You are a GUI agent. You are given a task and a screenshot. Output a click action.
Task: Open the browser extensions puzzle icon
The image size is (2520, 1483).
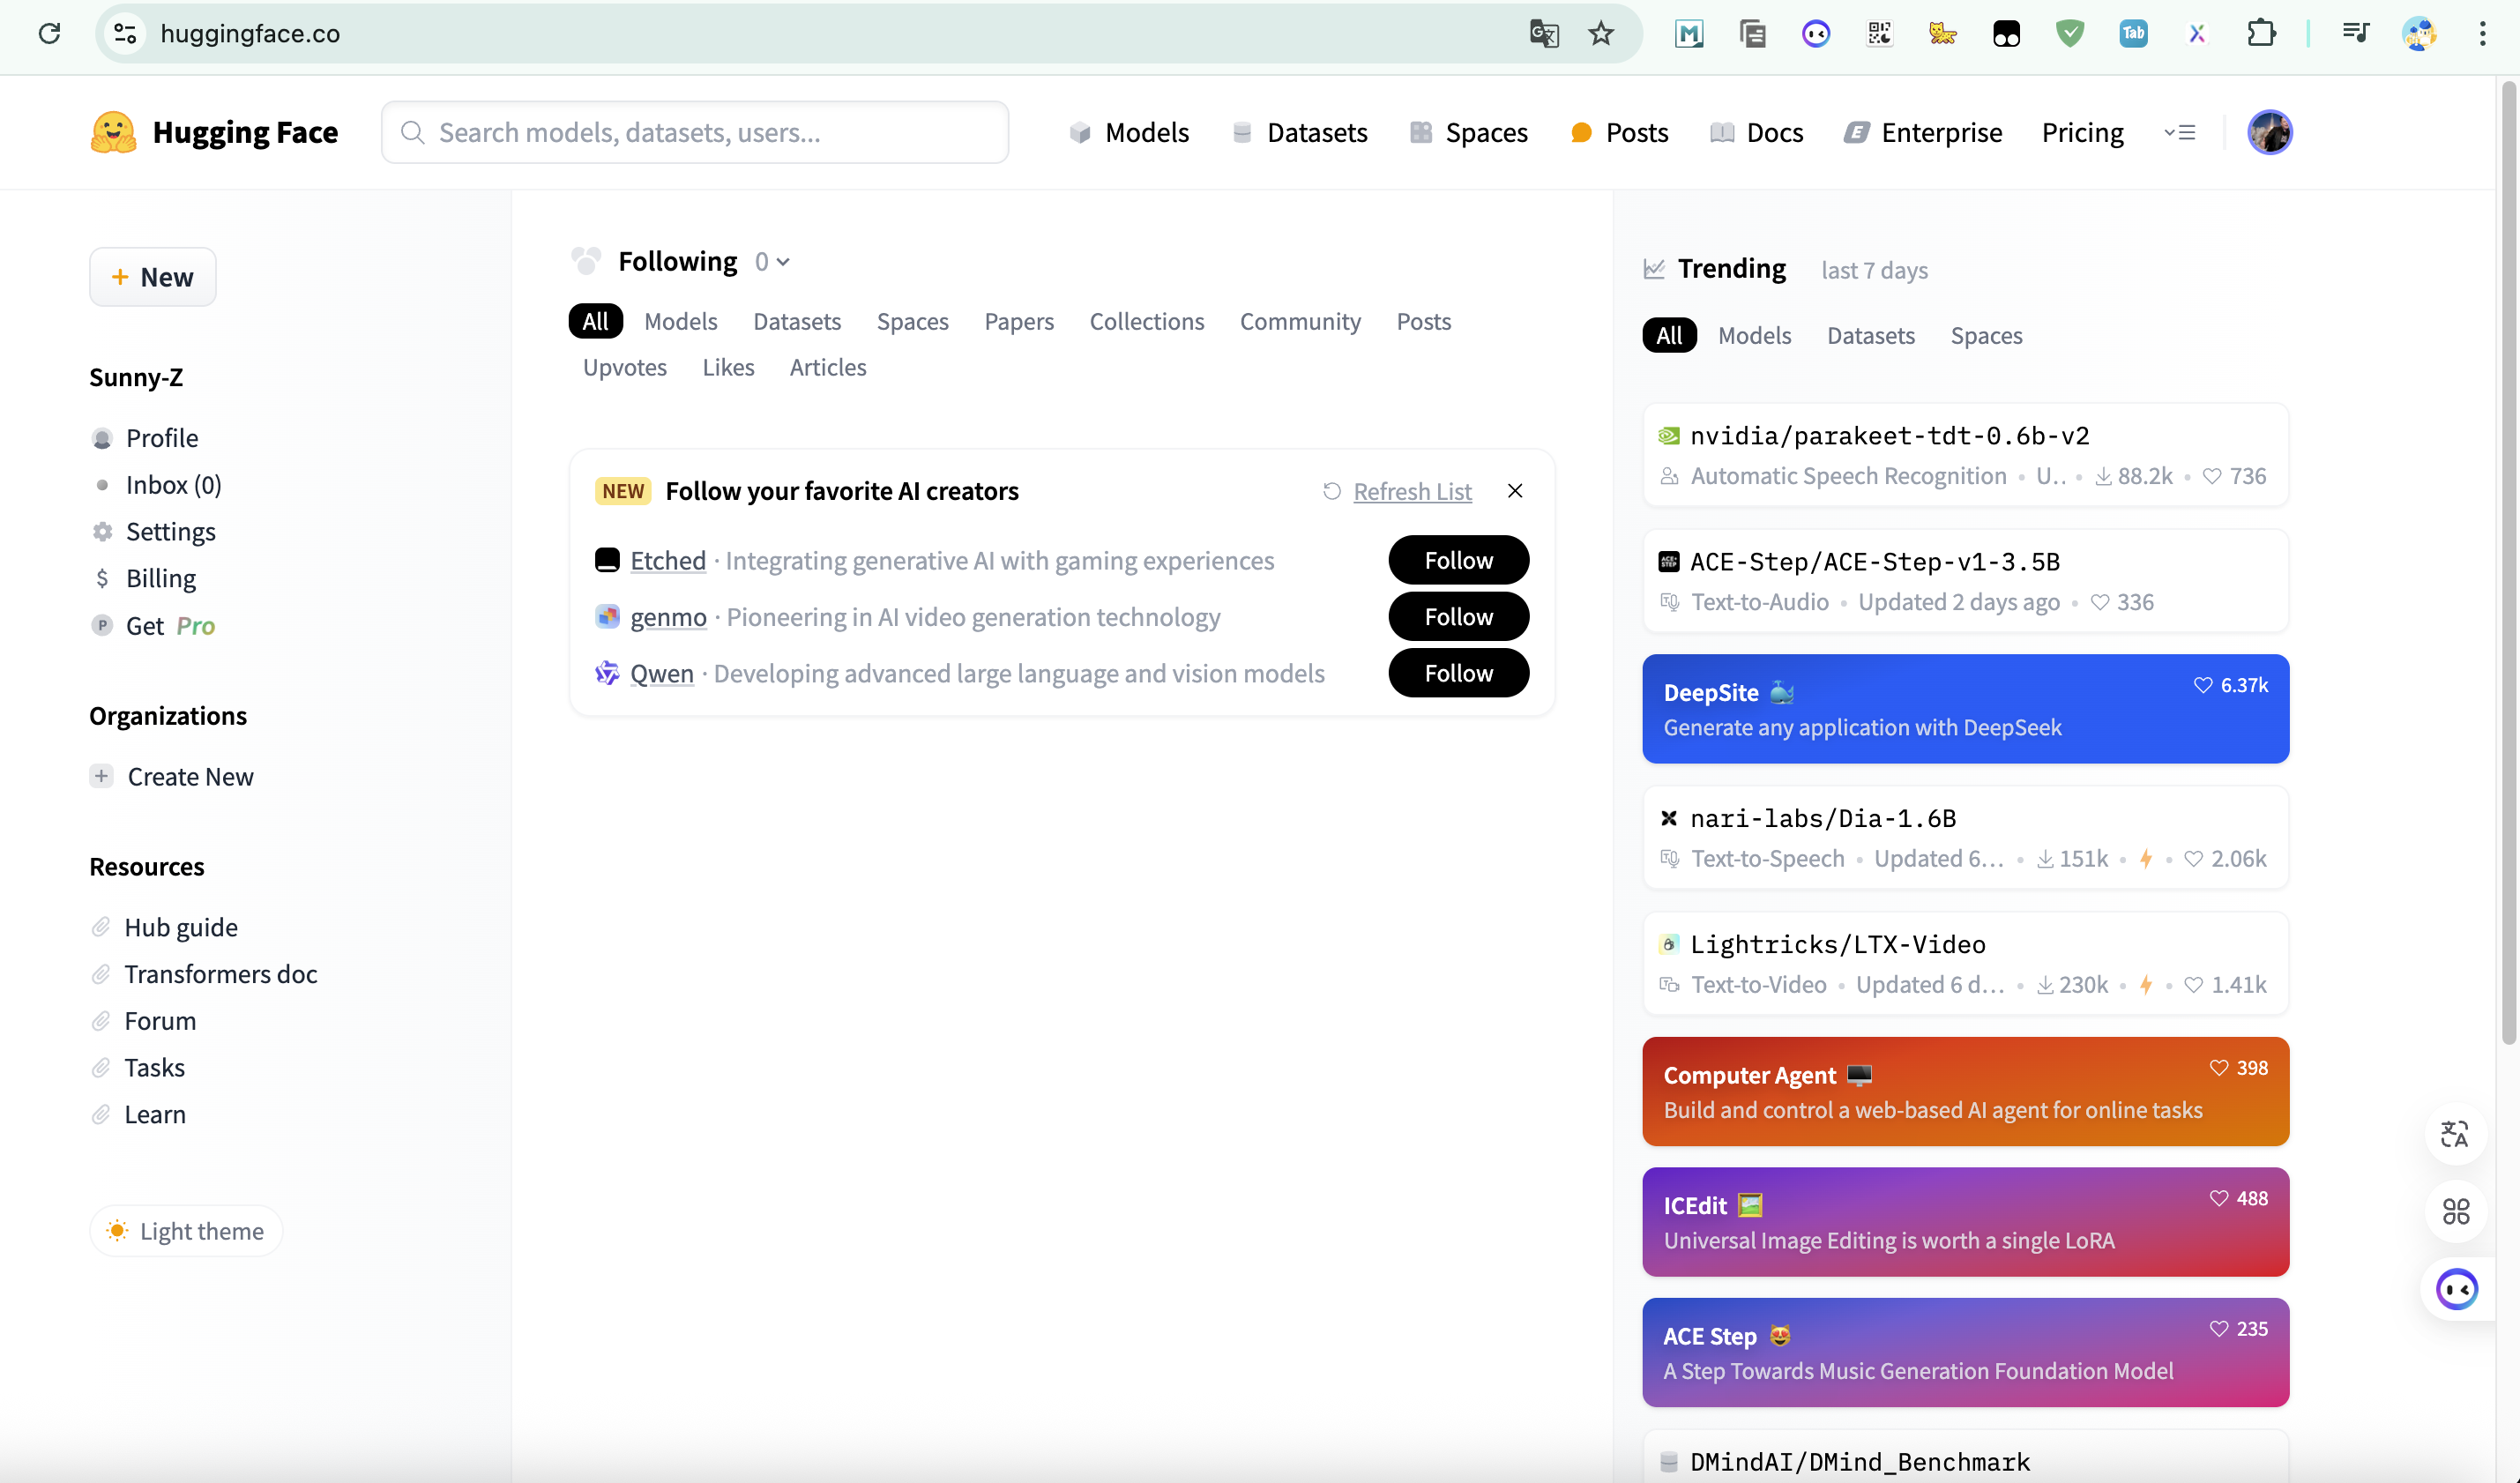2261,34
